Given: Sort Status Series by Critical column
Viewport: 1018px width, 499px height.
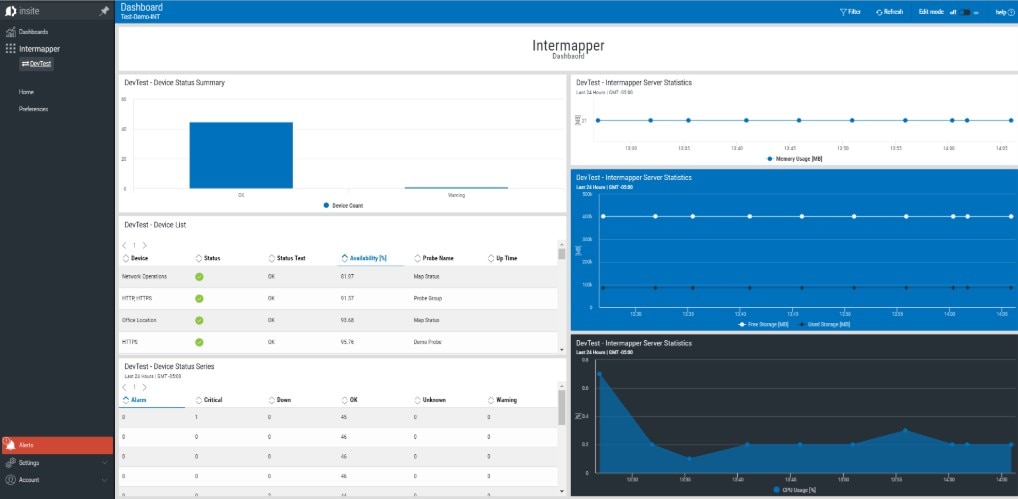Looking at the screenshot, I should point(209,400).
